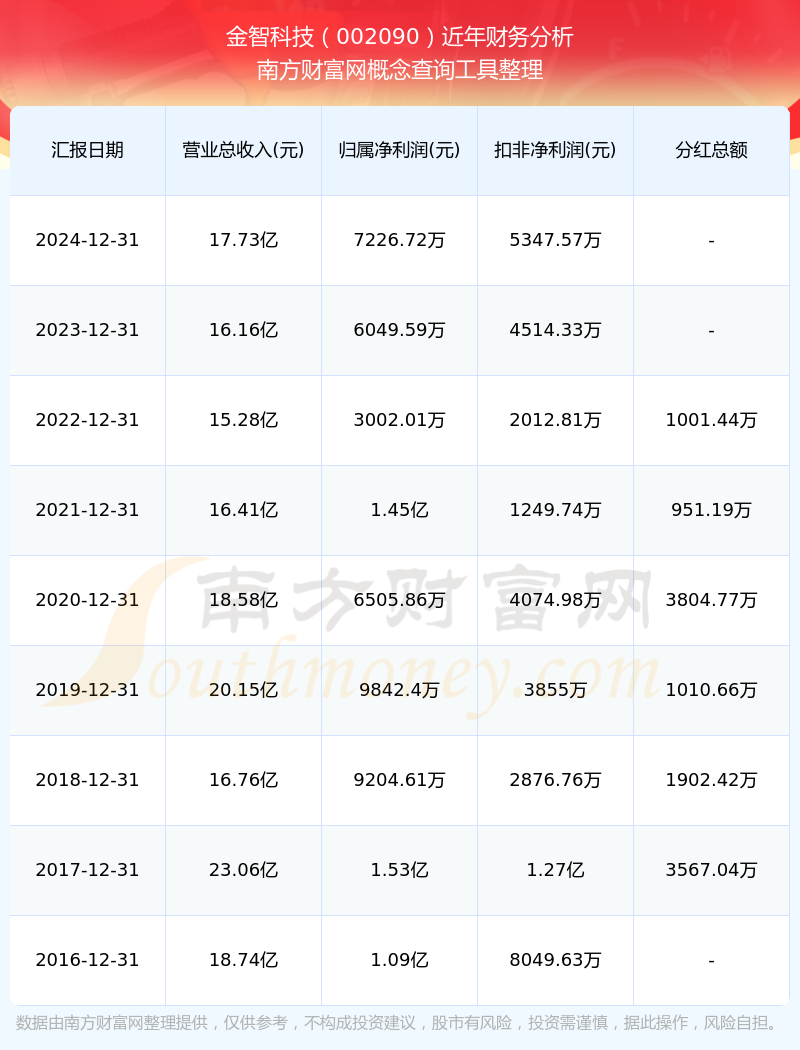Select the 3002.01万 net profit cell
The width and height of the screenshot is (800, 1050).
tap(400, 420)
